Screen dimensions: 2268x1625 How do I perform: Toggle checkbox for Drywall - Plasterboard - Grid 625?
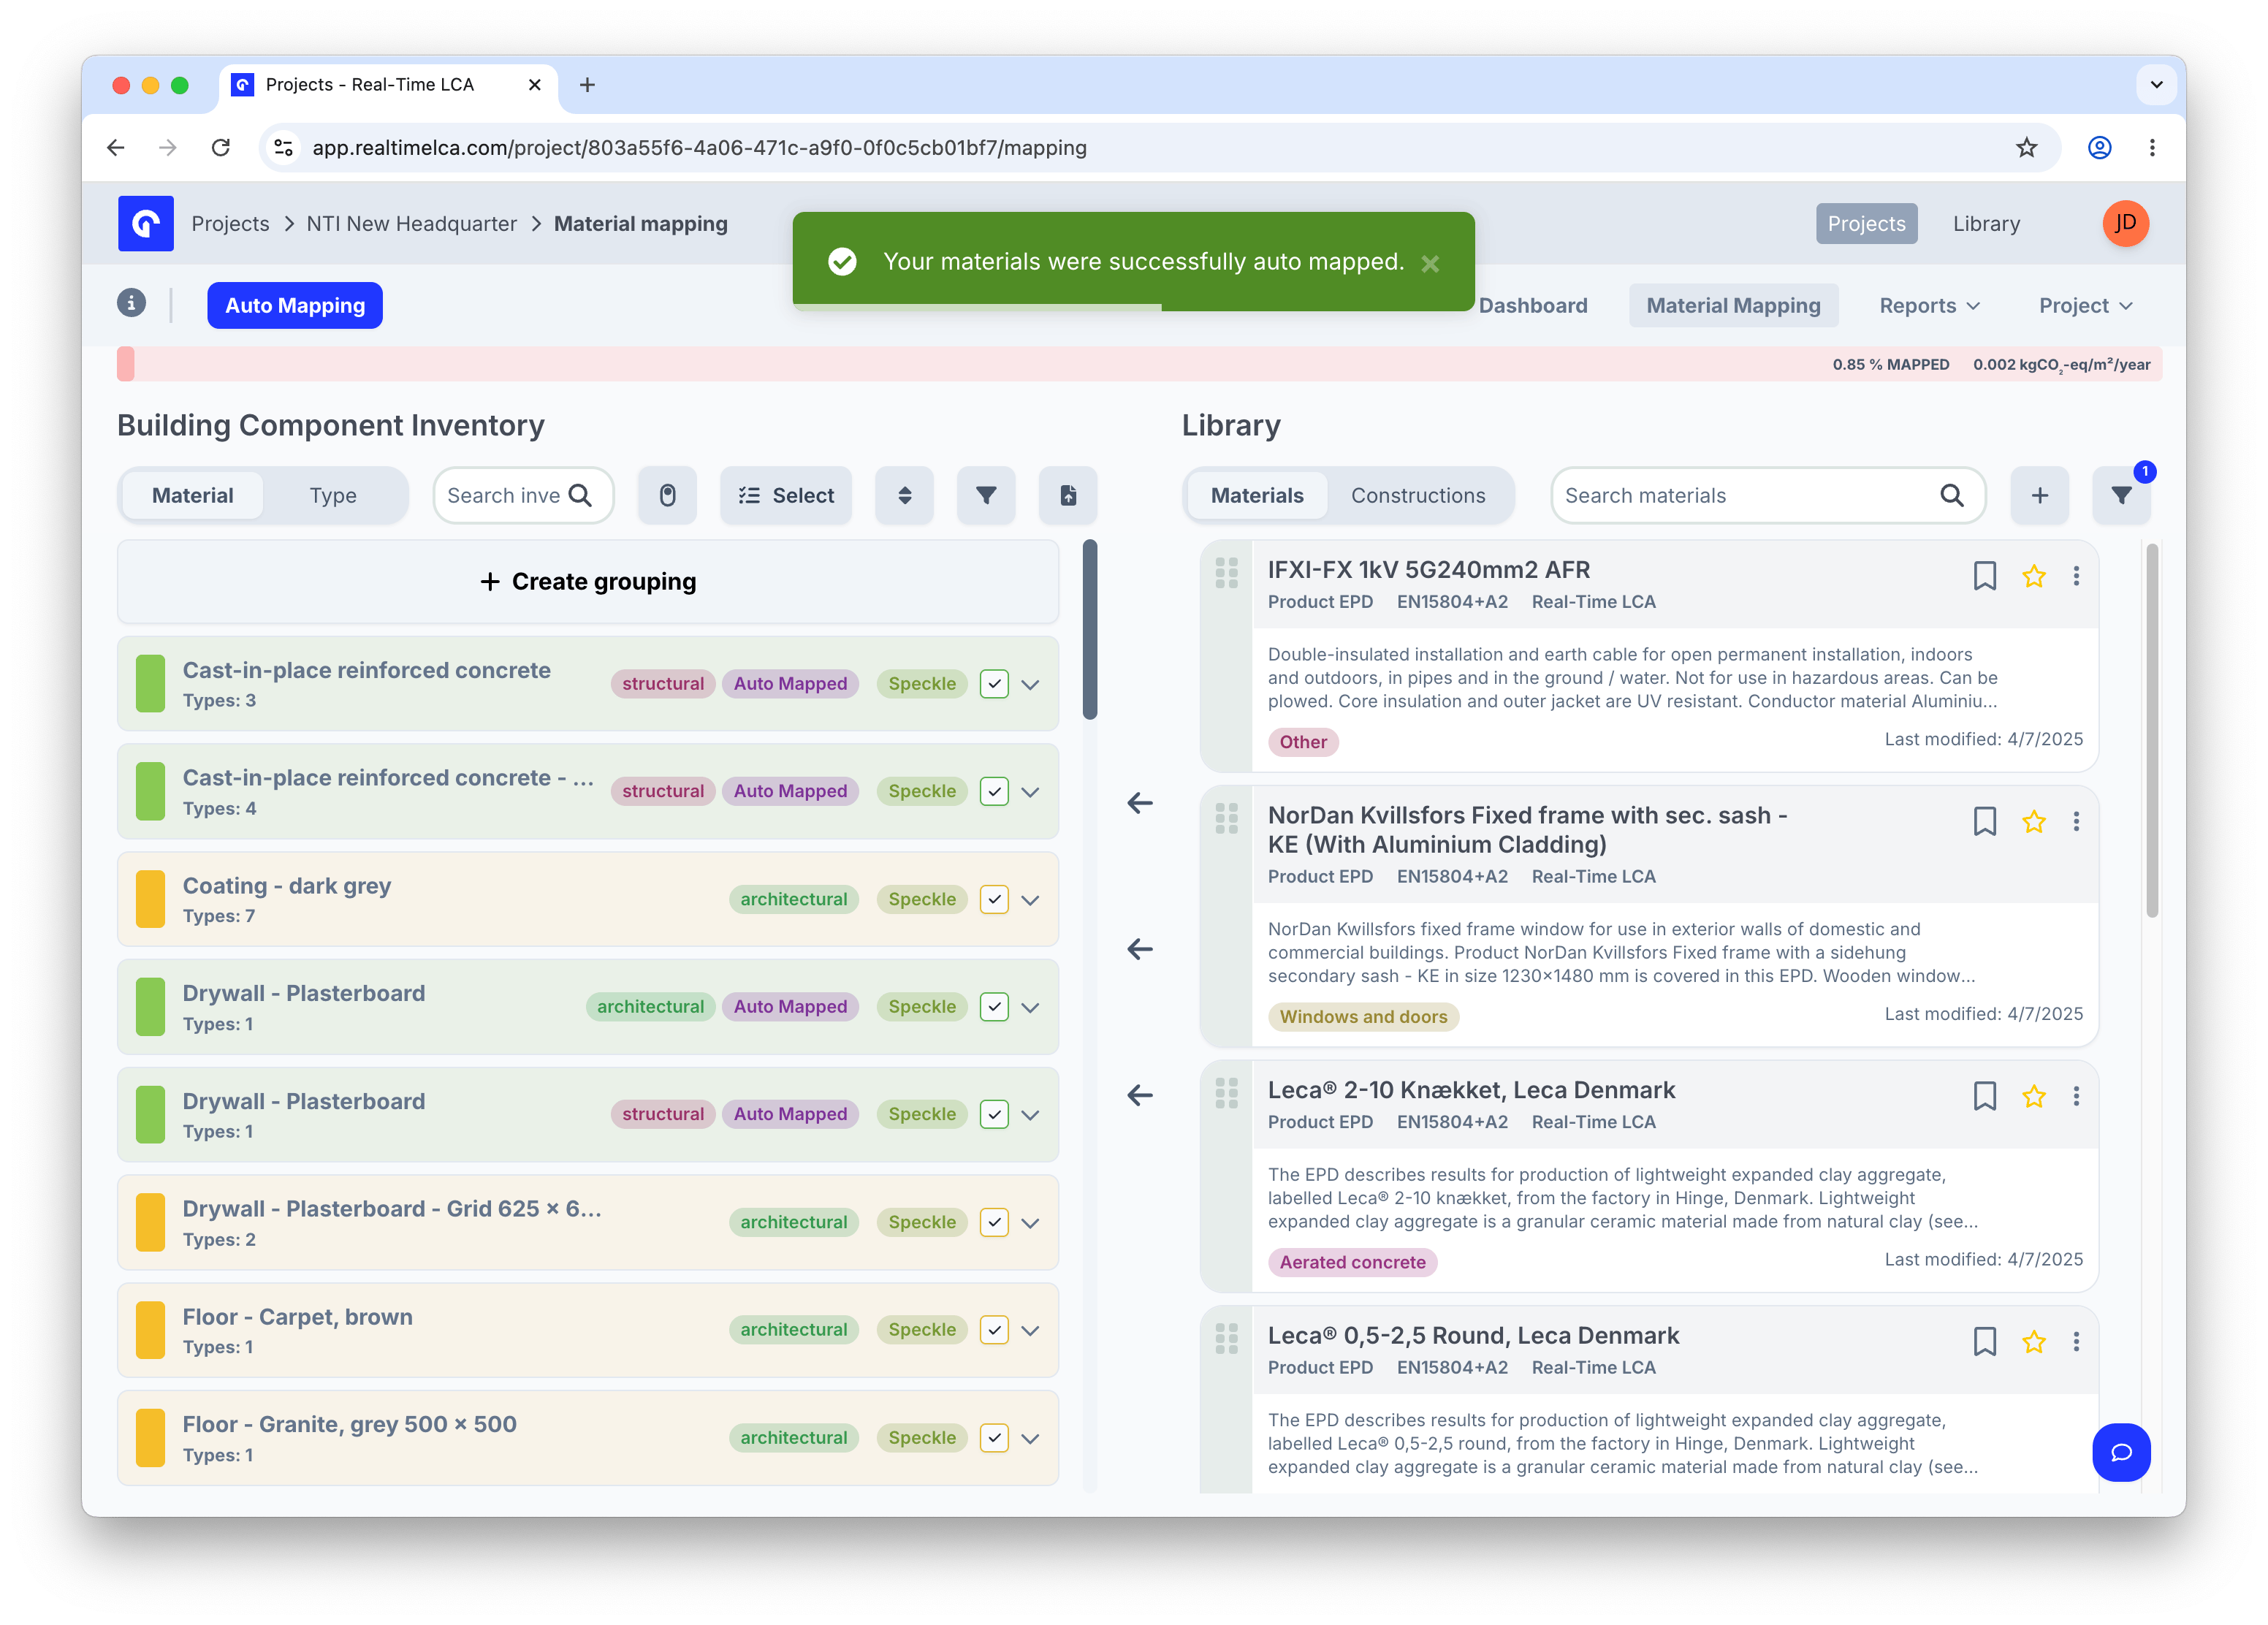[993, 1223]
